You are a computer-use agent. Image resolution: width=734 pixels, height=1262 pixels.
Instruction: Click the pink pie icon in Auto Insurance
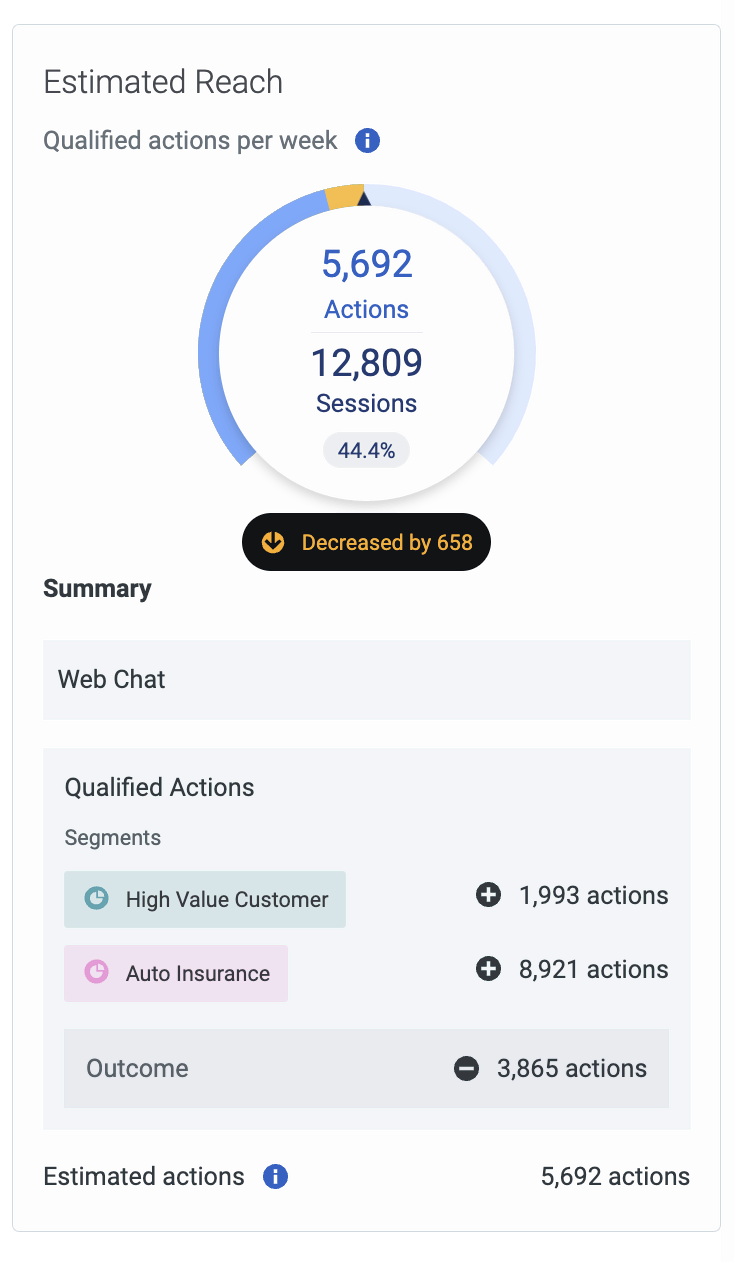pos(96,973)
